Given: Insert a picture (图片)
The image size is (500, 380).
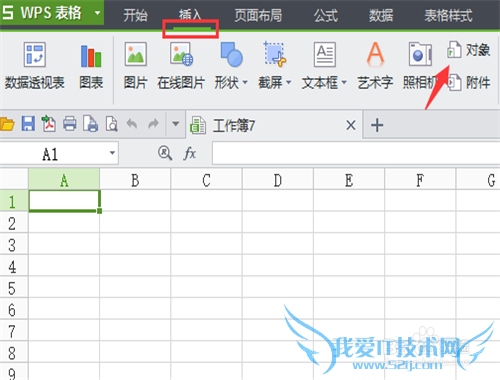Looking at the screenshot, I should coord(135,66).
